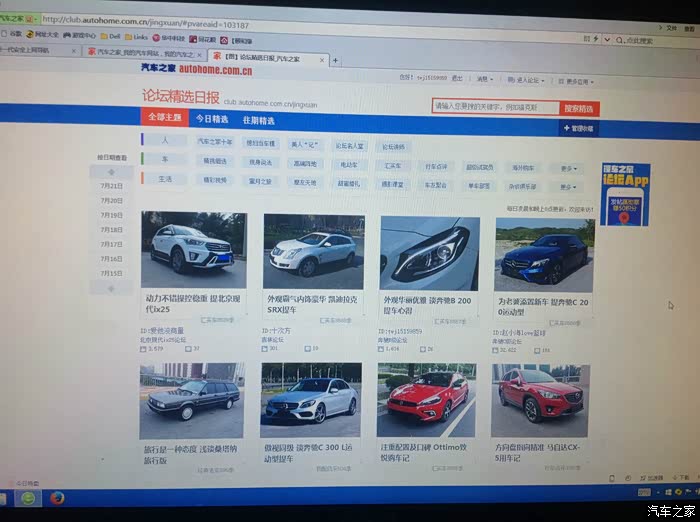Switch to the 往期精选 tab

coord(258,120)
